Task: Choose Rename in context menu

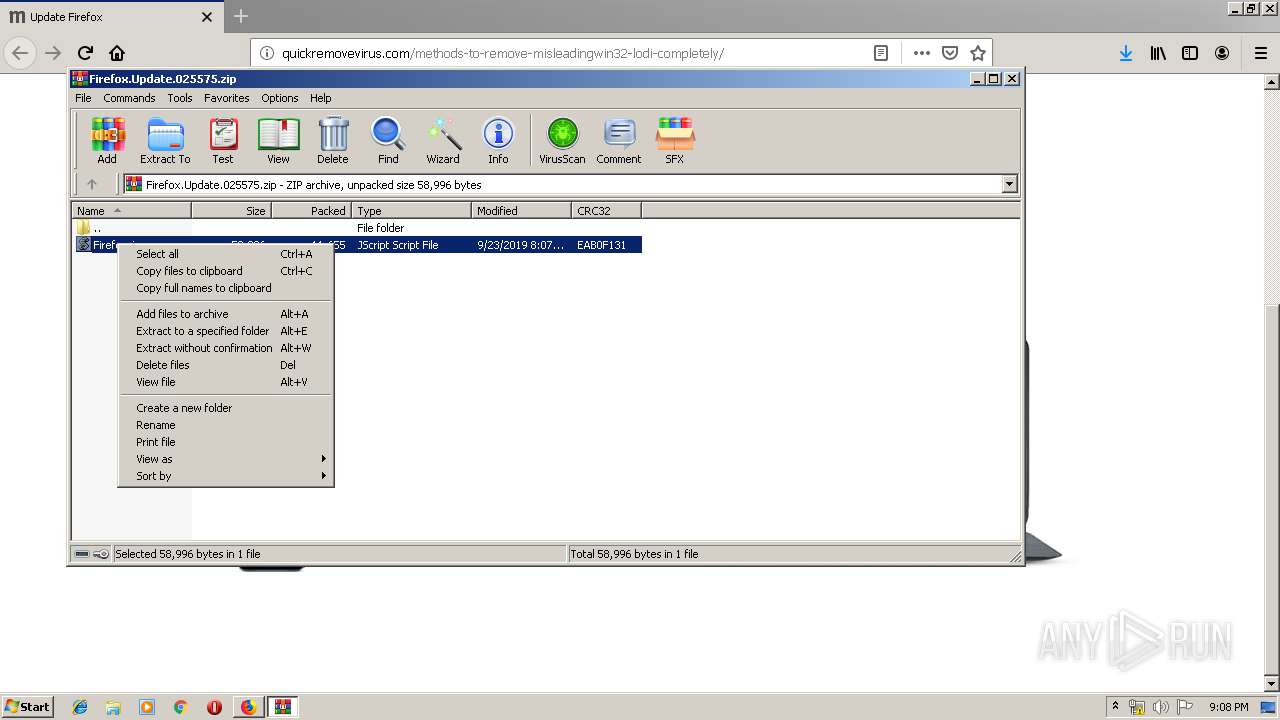Action: pyautogui.click(x=226, y=425)
